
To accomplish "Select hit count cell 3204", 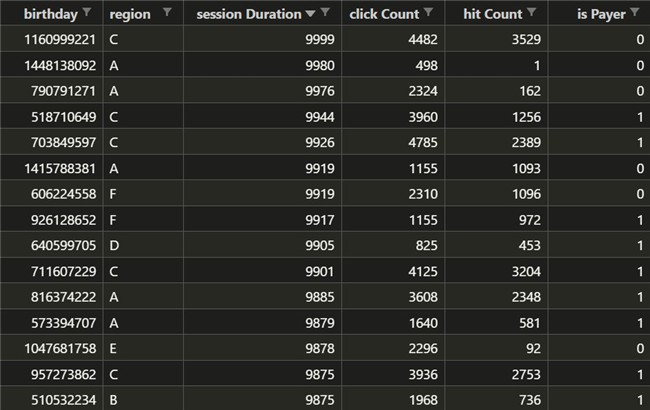I will click(496, 271).
